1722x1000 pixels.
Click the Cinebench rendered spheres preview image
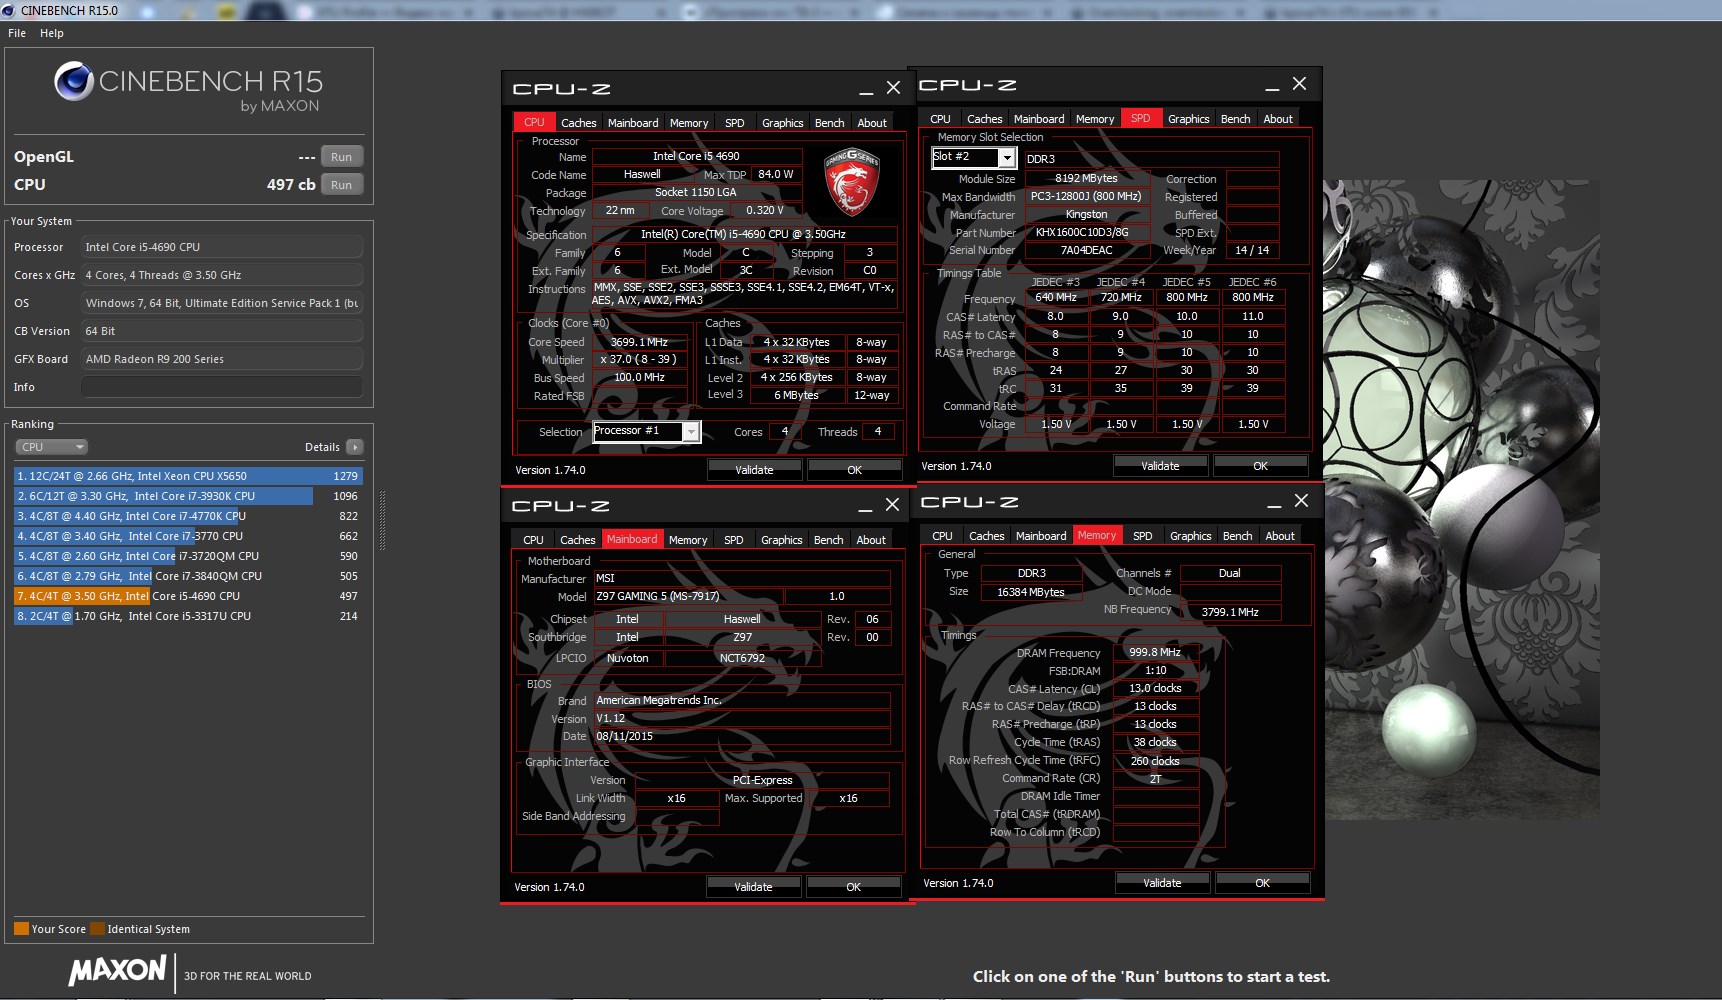pyautogui.click(x=1461, y=500)
